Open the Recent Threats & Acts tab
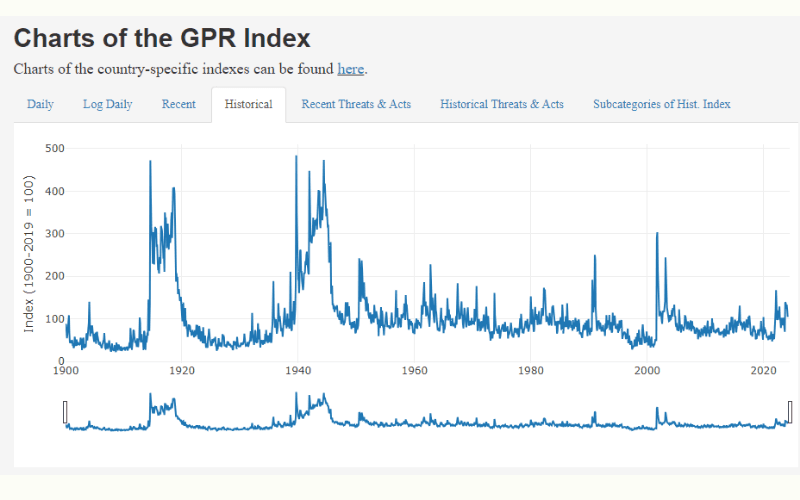Image resolution: width=800 pixels, height=500 pixels. point(356,105)
